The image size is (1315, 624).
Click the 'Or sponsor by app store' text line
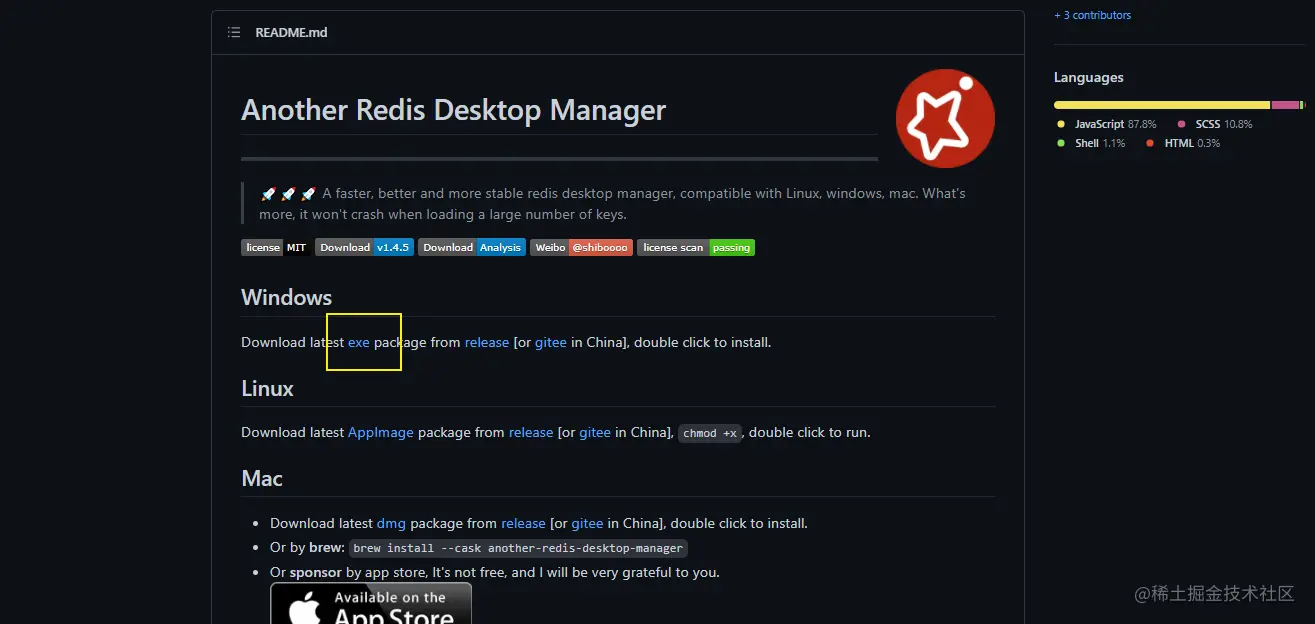(495, 573)
